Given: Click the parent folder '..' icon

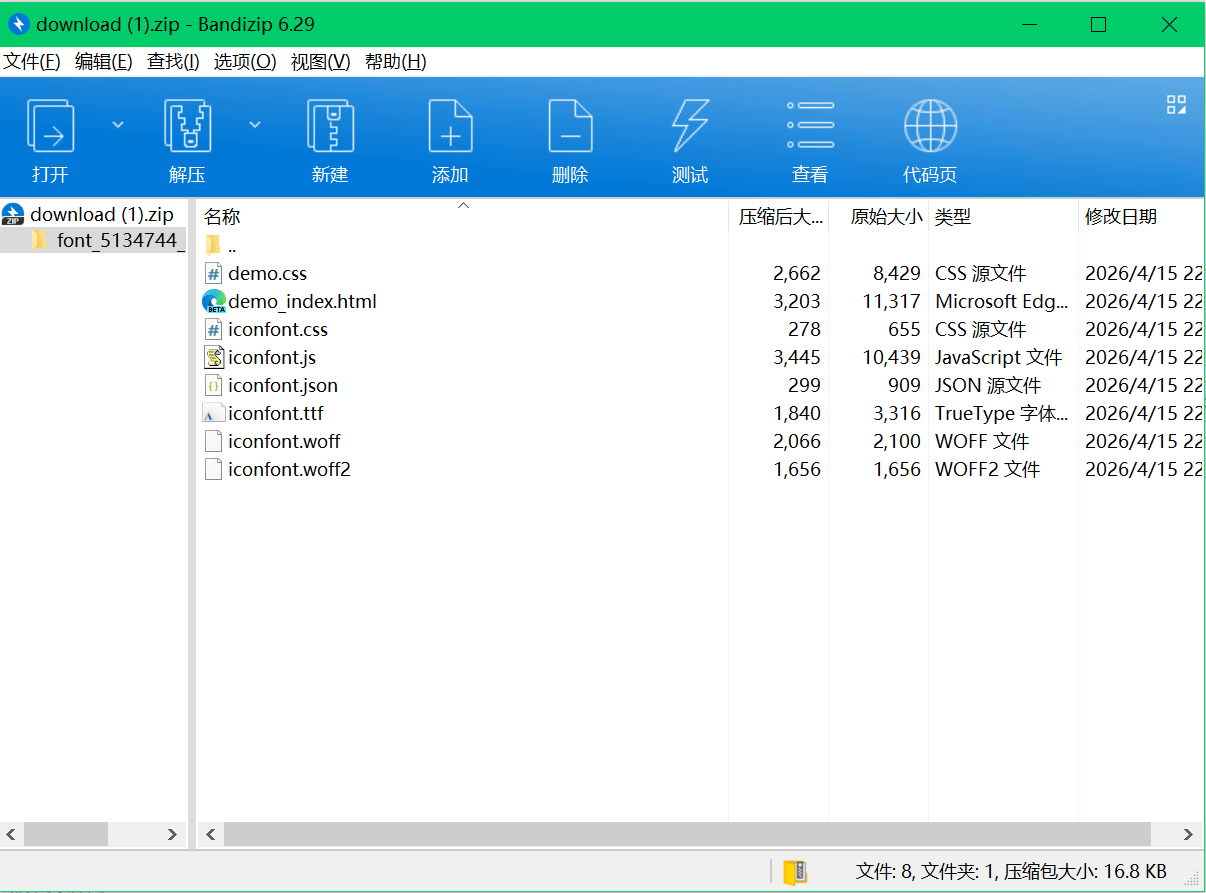Looking at the screenshot, I should [x=213, y=245].
